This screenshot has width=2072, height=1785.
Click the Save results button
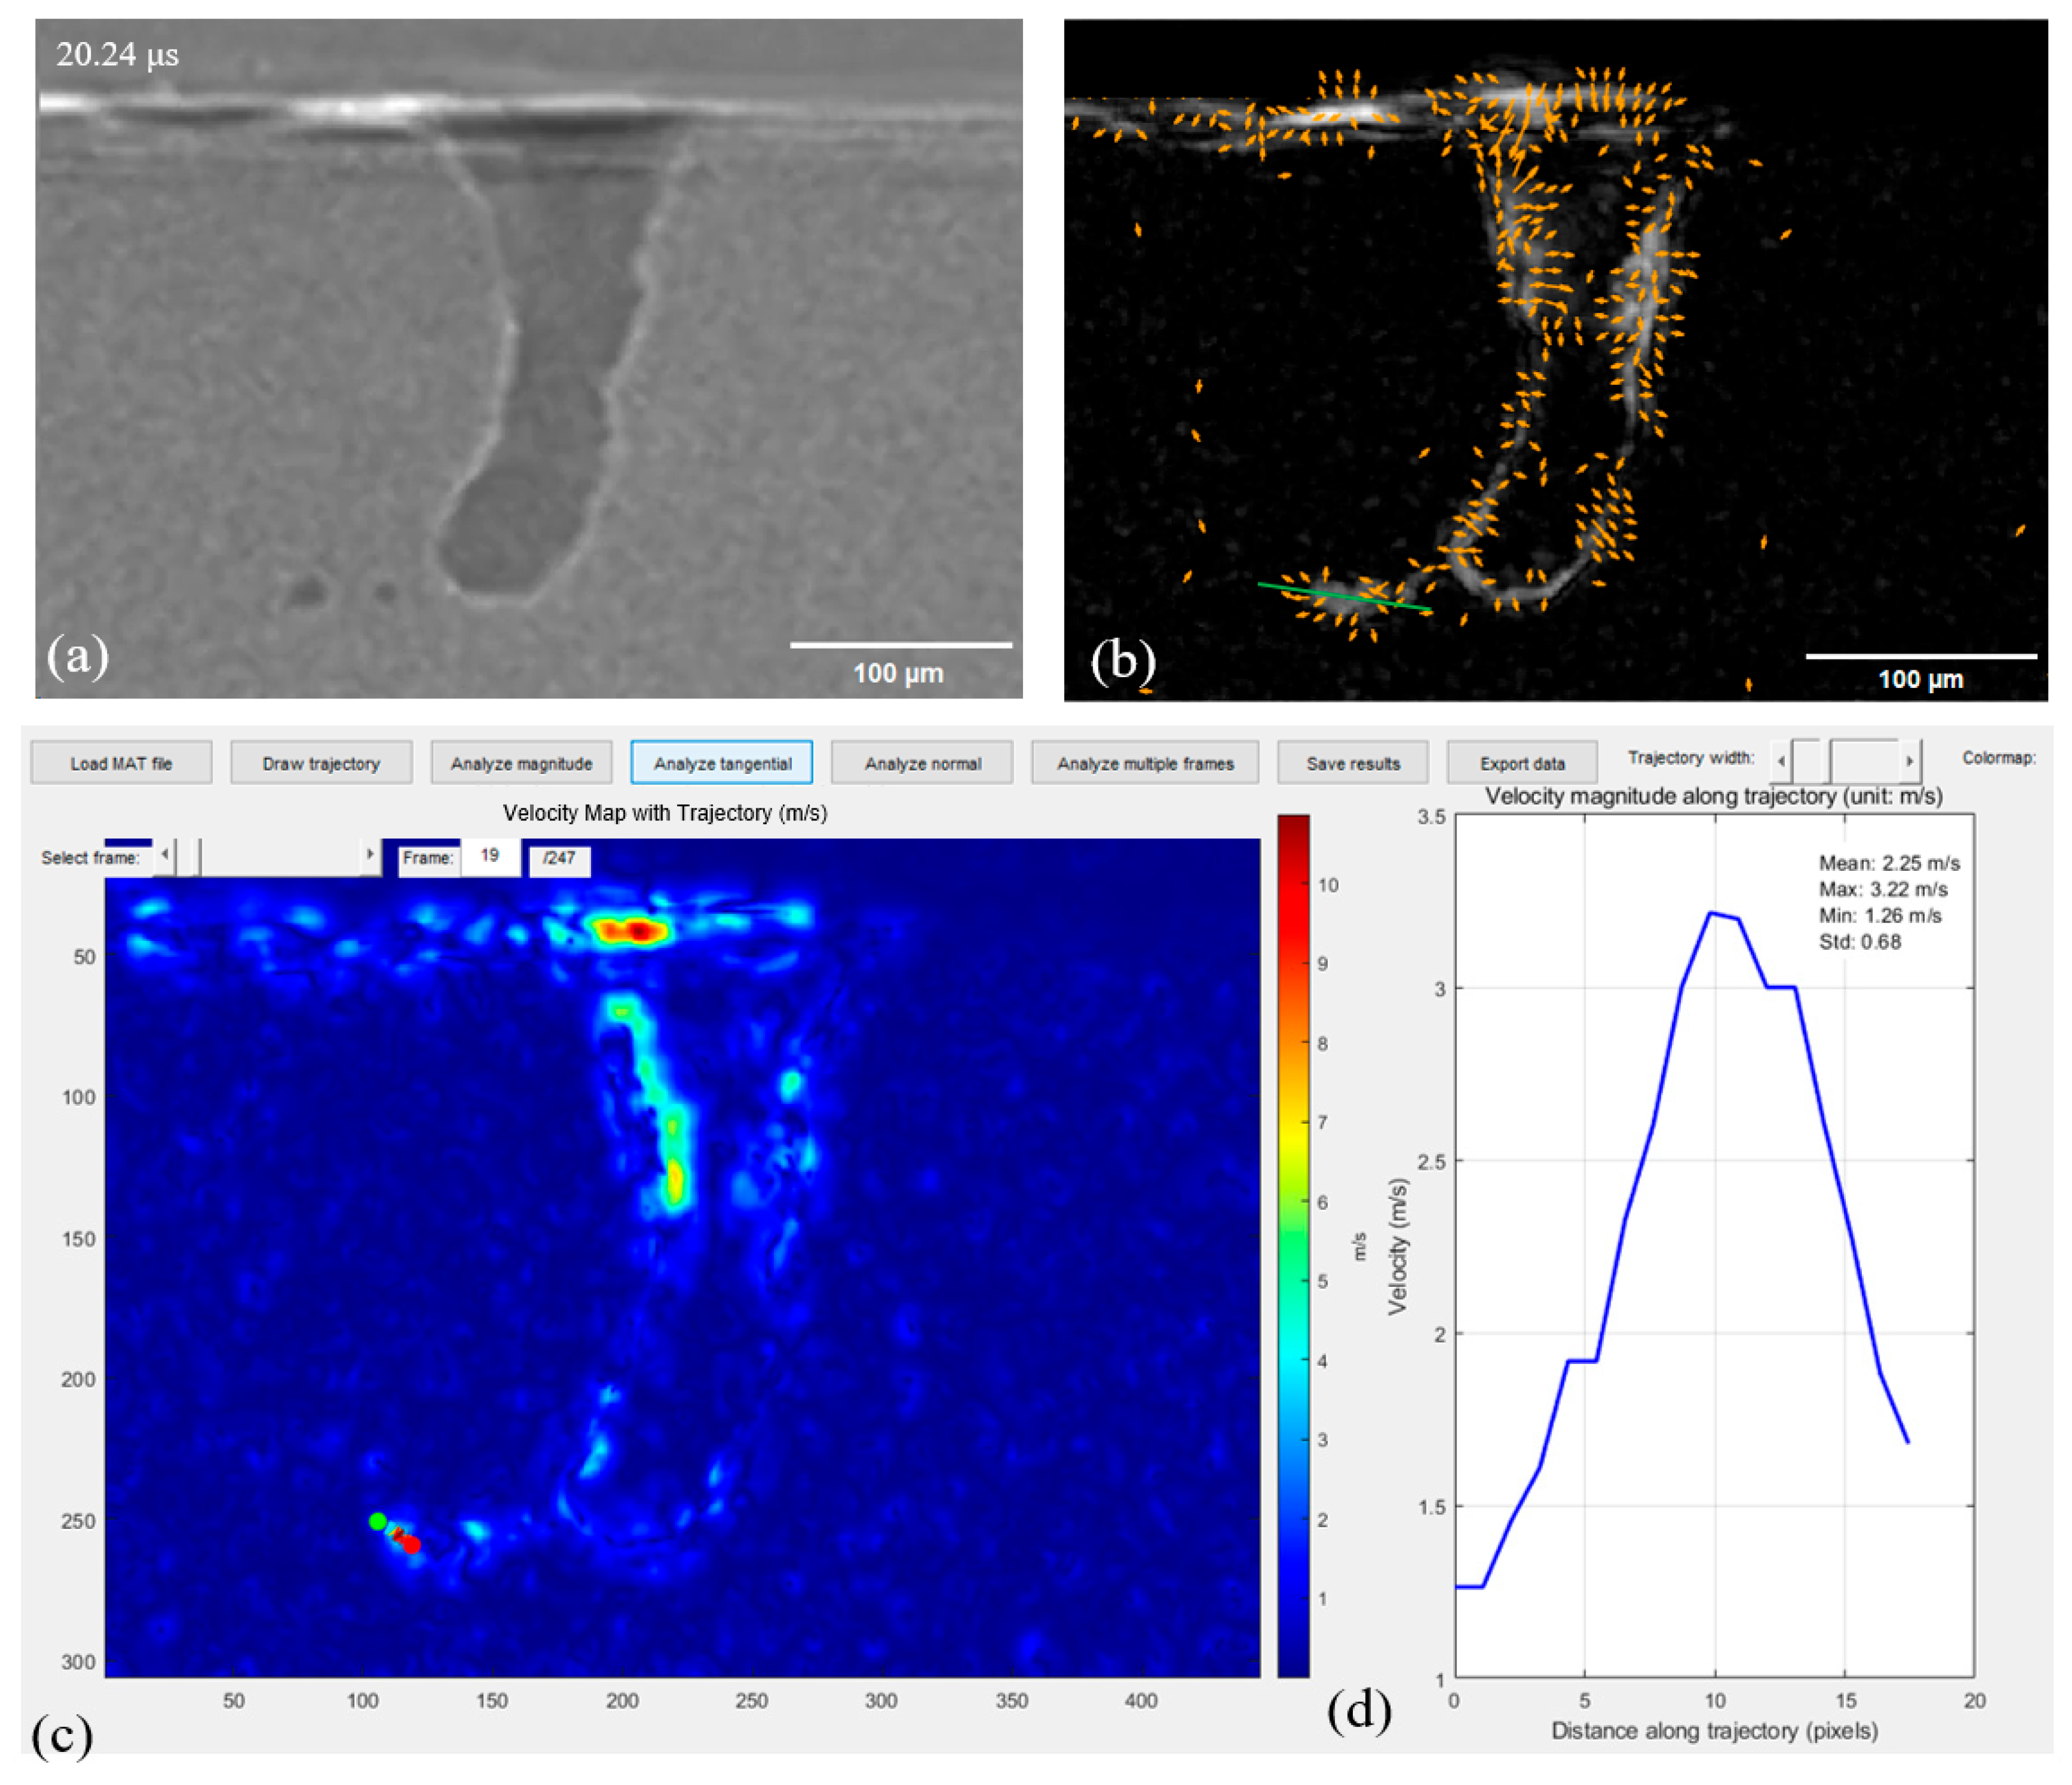pyautogui.click(x=1353, y=763)
